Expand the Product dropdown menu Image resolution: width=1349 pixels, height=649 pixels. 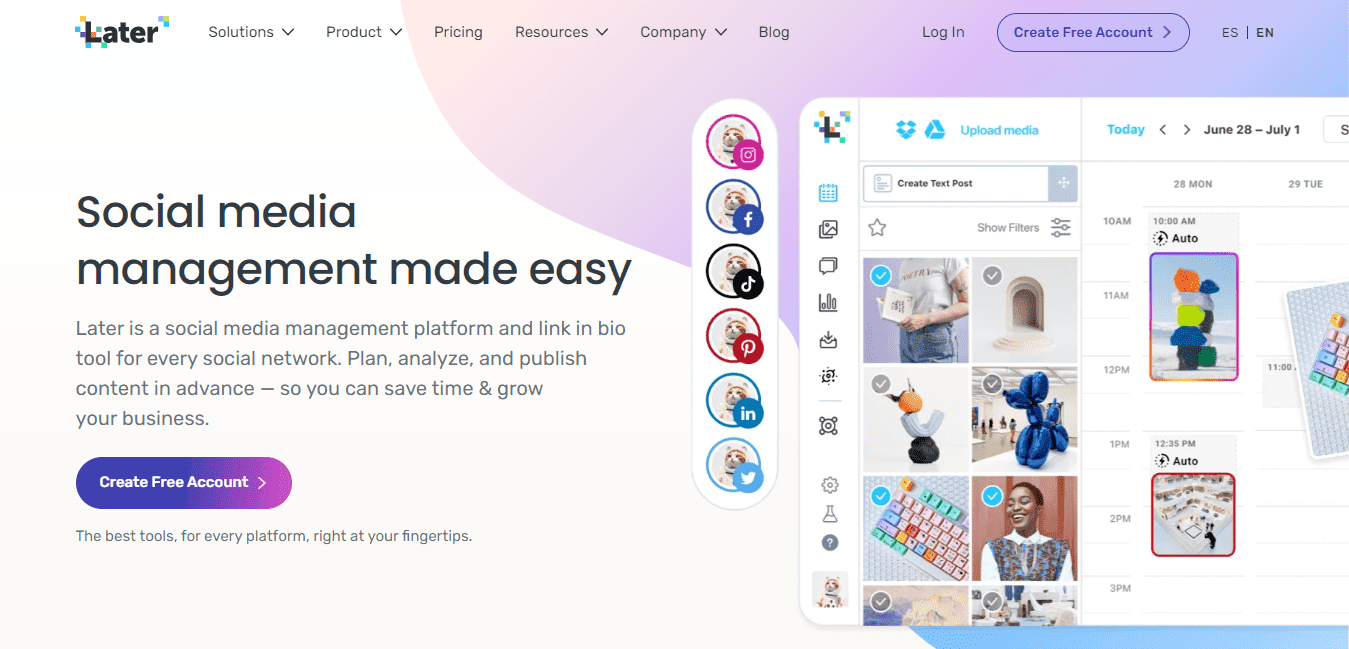[364, 32]
